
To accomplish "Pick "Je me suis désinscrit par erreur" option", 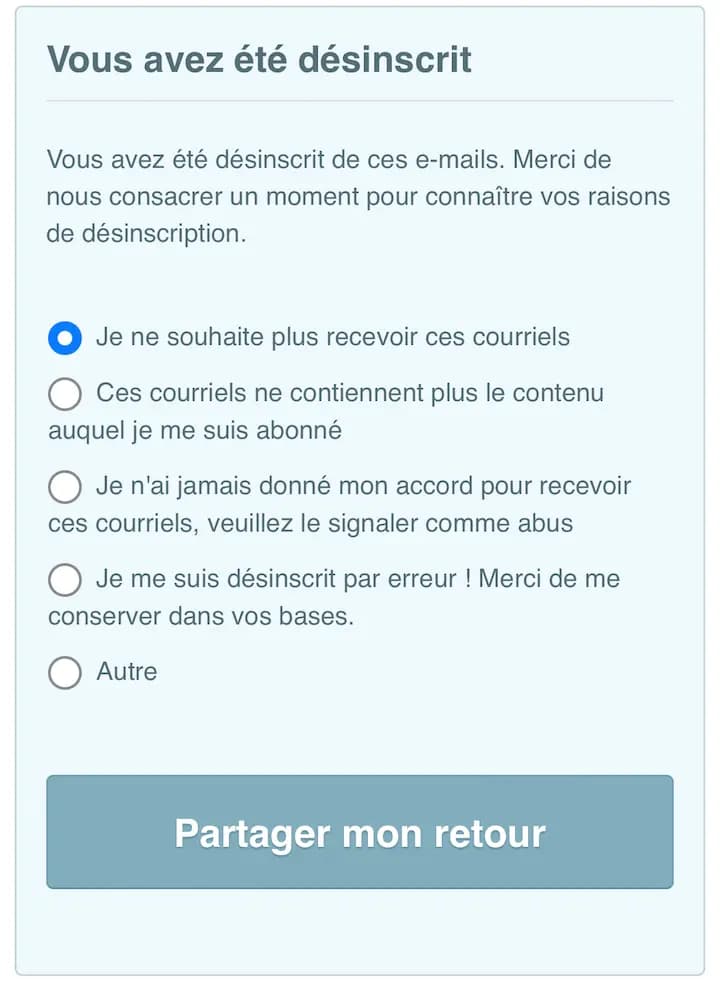I will click(x=64, y=580).
